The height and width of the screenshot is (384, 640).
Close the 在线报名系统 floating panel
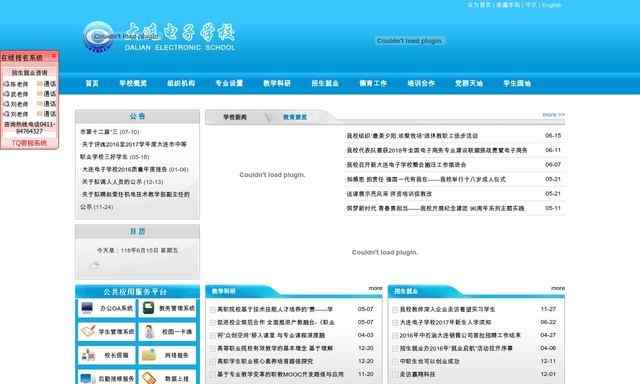click(54, 56)
